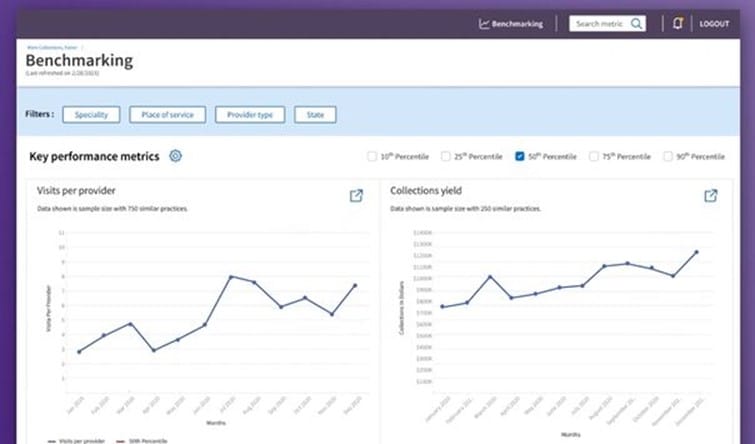
Task: Uncheck the 50th Percentile checkbox
Action: 520,157
